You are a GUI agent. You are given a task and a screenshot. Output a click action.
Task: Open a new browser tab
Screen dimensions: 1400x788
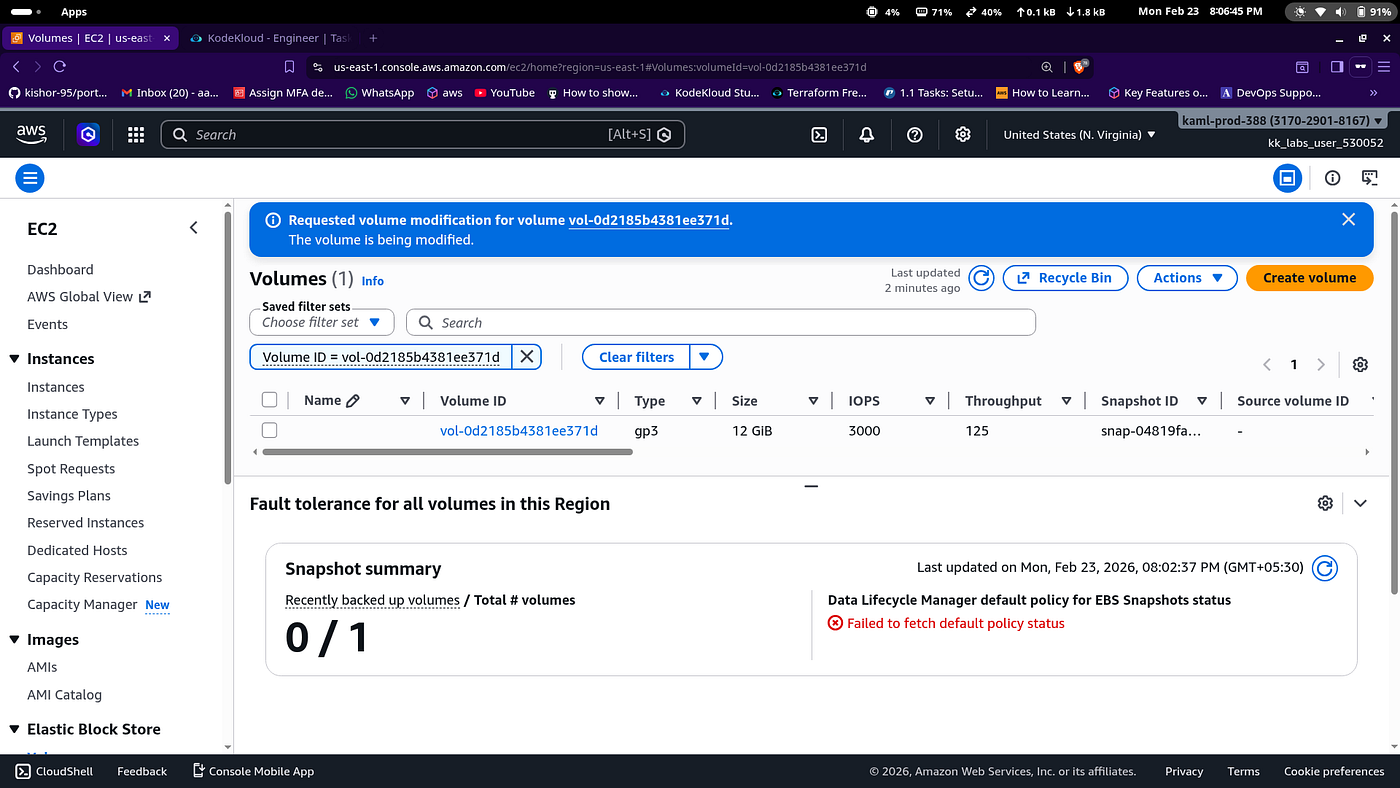[x=373, y=38]
